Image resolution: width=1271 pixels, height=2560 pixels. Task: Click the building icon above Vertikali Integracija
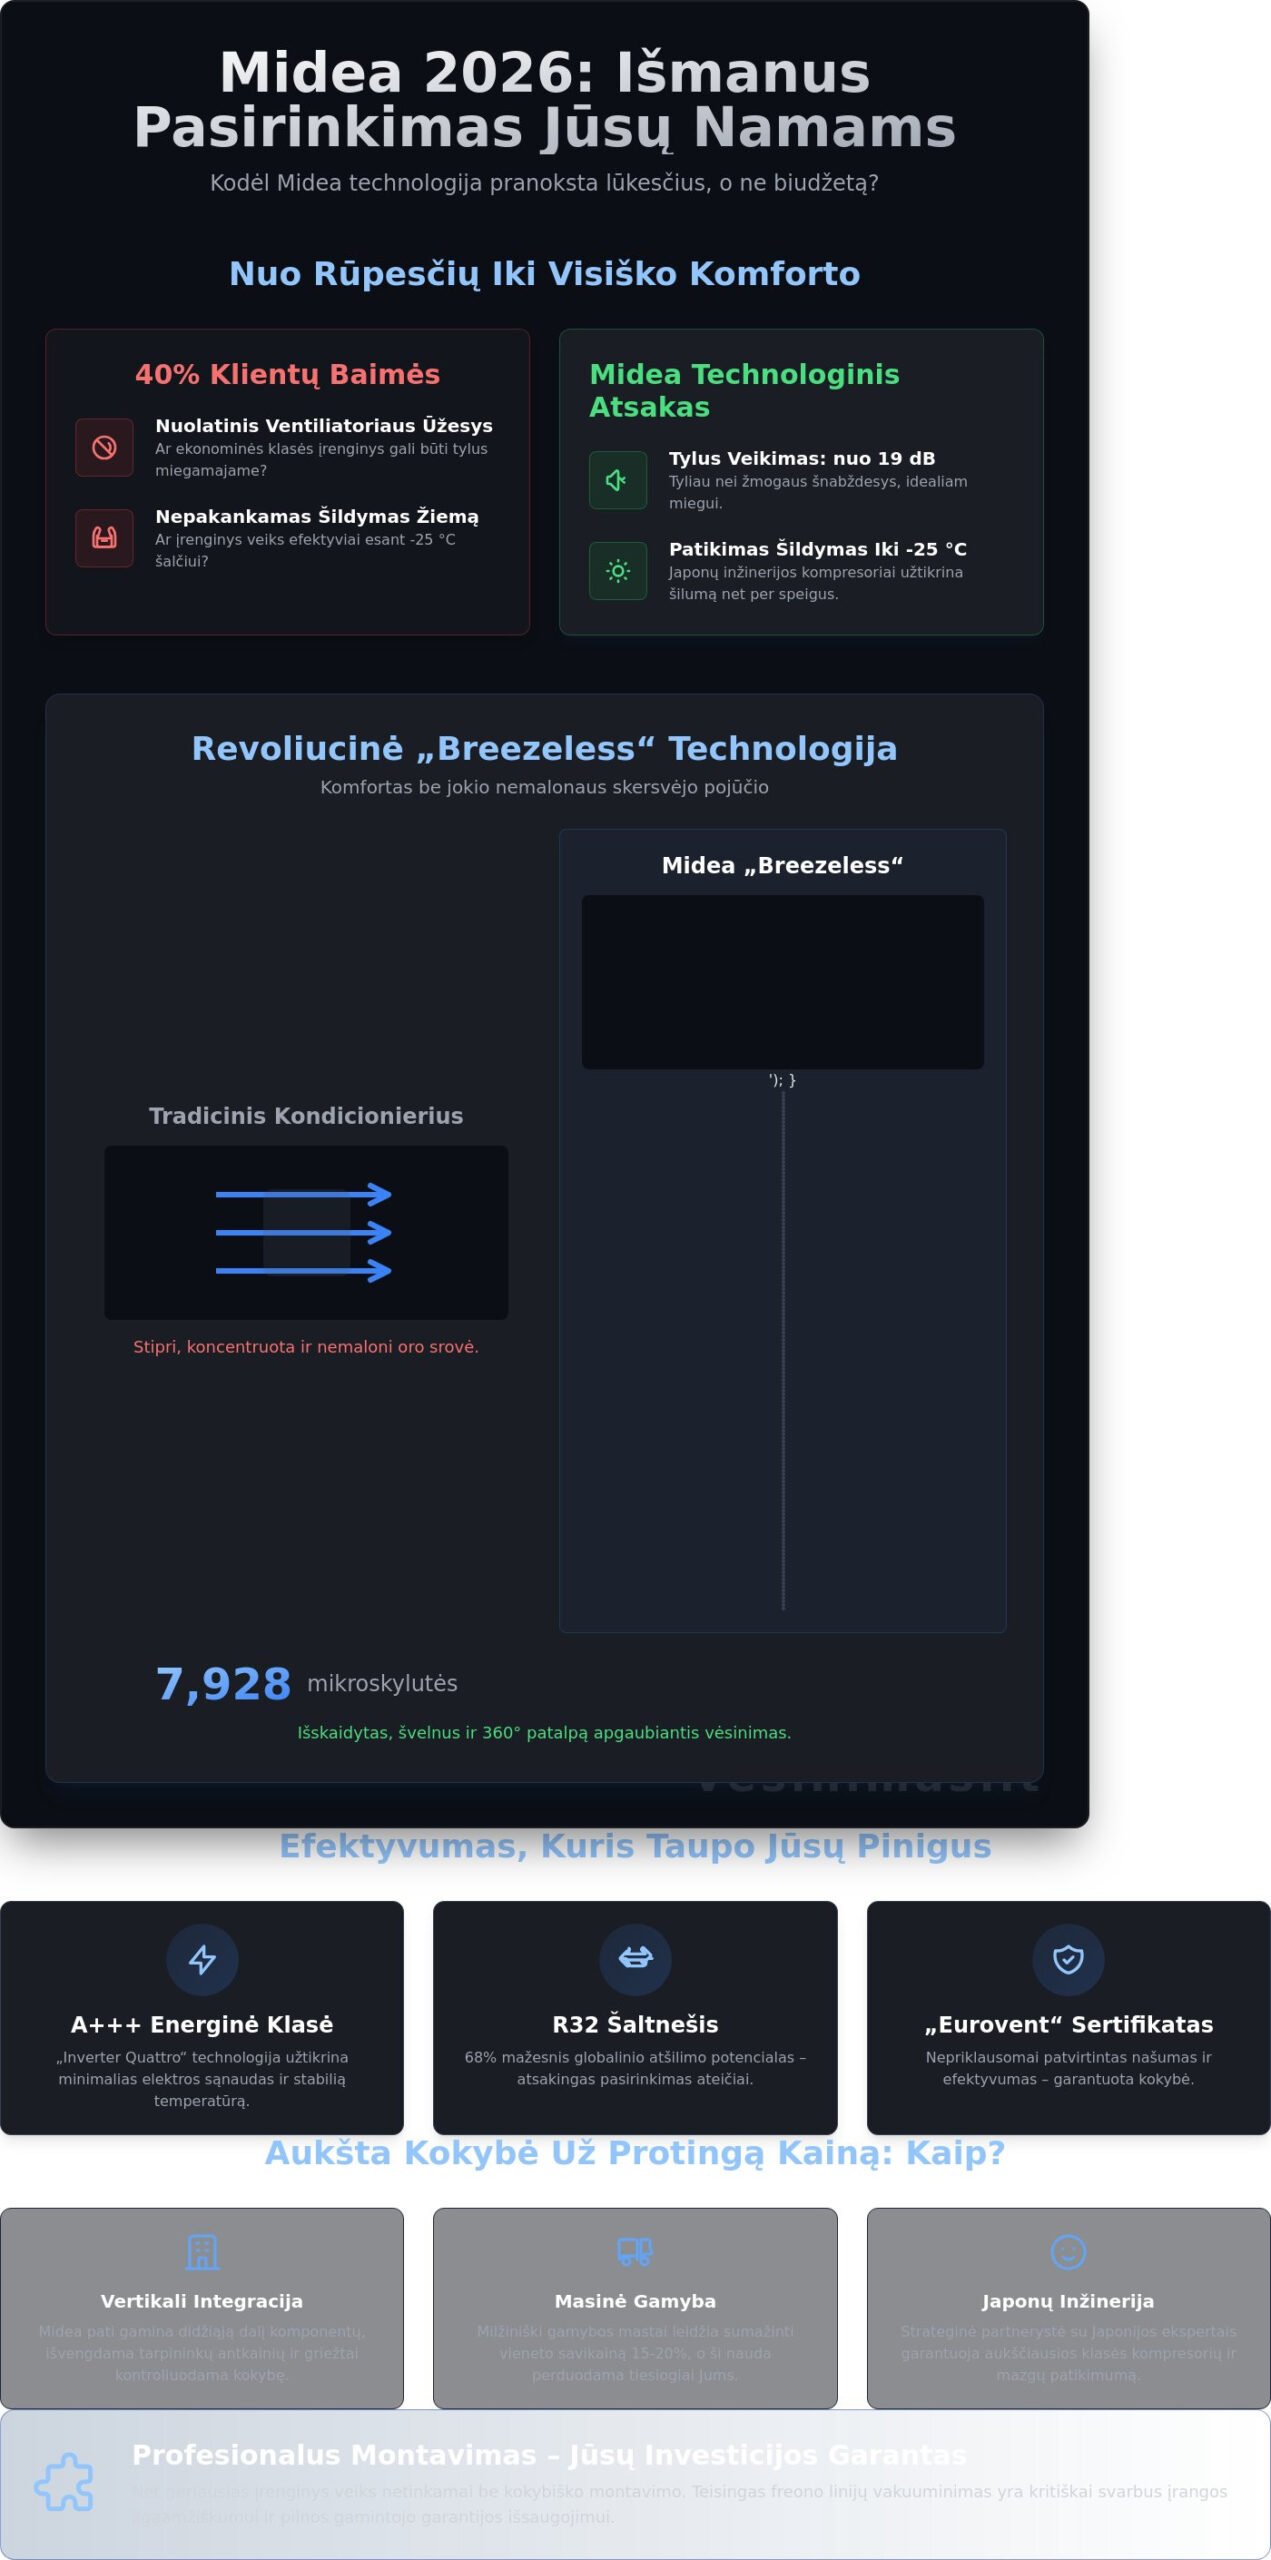coord(202,2252)
